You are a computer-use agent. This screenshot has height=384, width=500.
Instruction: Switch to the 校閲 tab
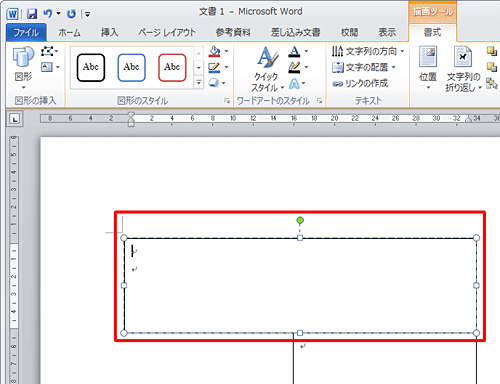[x=349, y=32]
